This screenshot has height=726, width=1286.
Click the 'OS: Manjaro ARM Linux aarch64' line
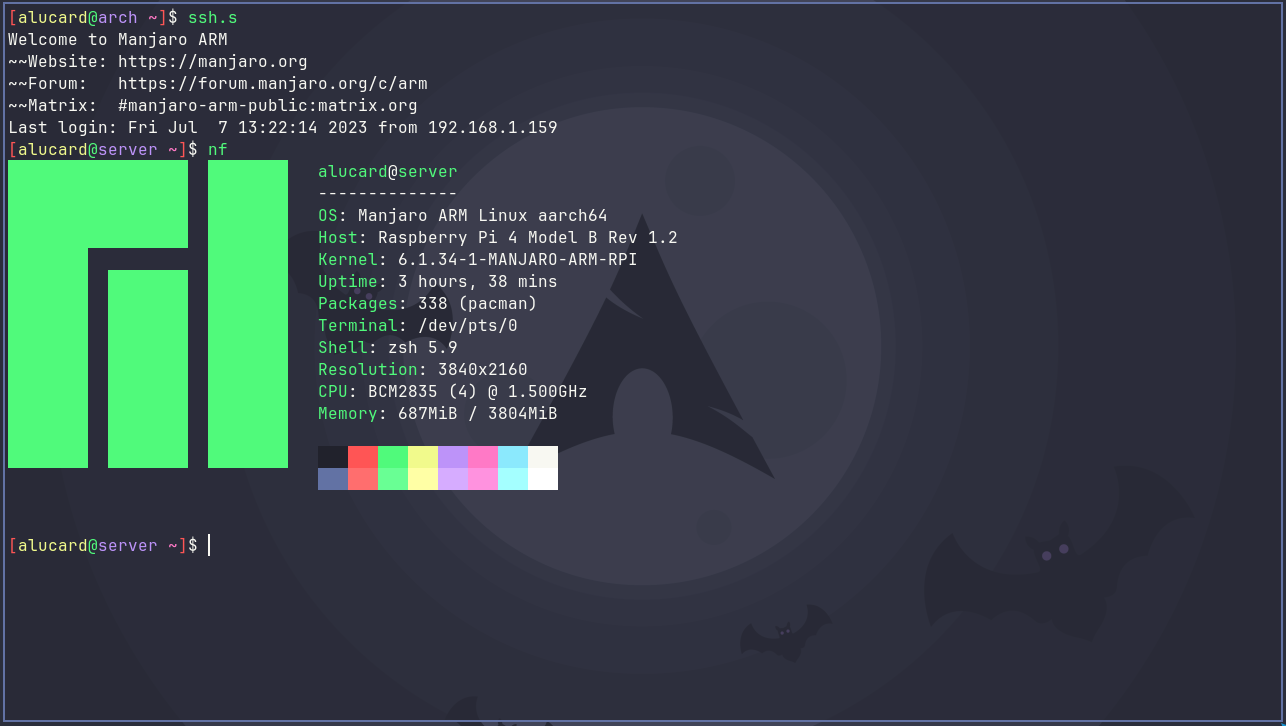pos(463,216)
